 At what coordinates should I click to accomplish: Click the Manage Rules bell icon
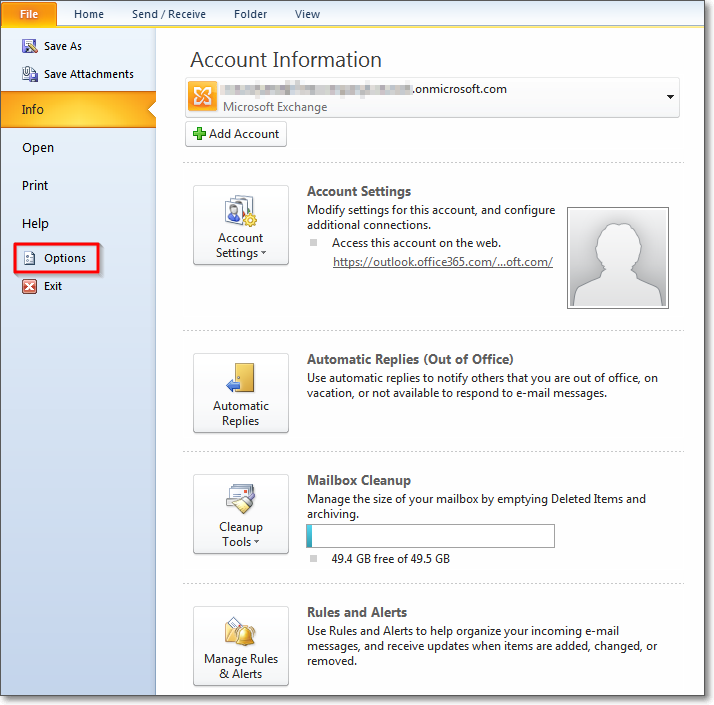point(240,632)
